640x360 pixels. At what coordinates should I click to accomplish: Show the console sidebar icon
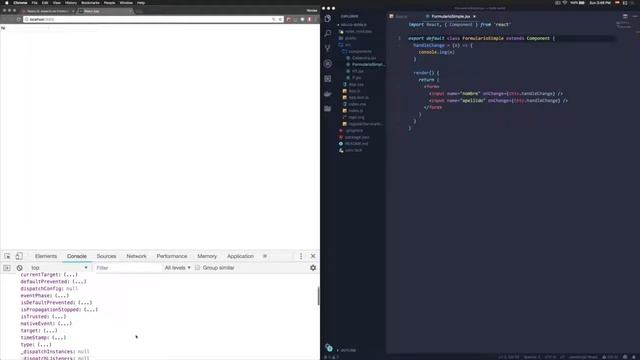pyautogui.click(x=7, y=268)
